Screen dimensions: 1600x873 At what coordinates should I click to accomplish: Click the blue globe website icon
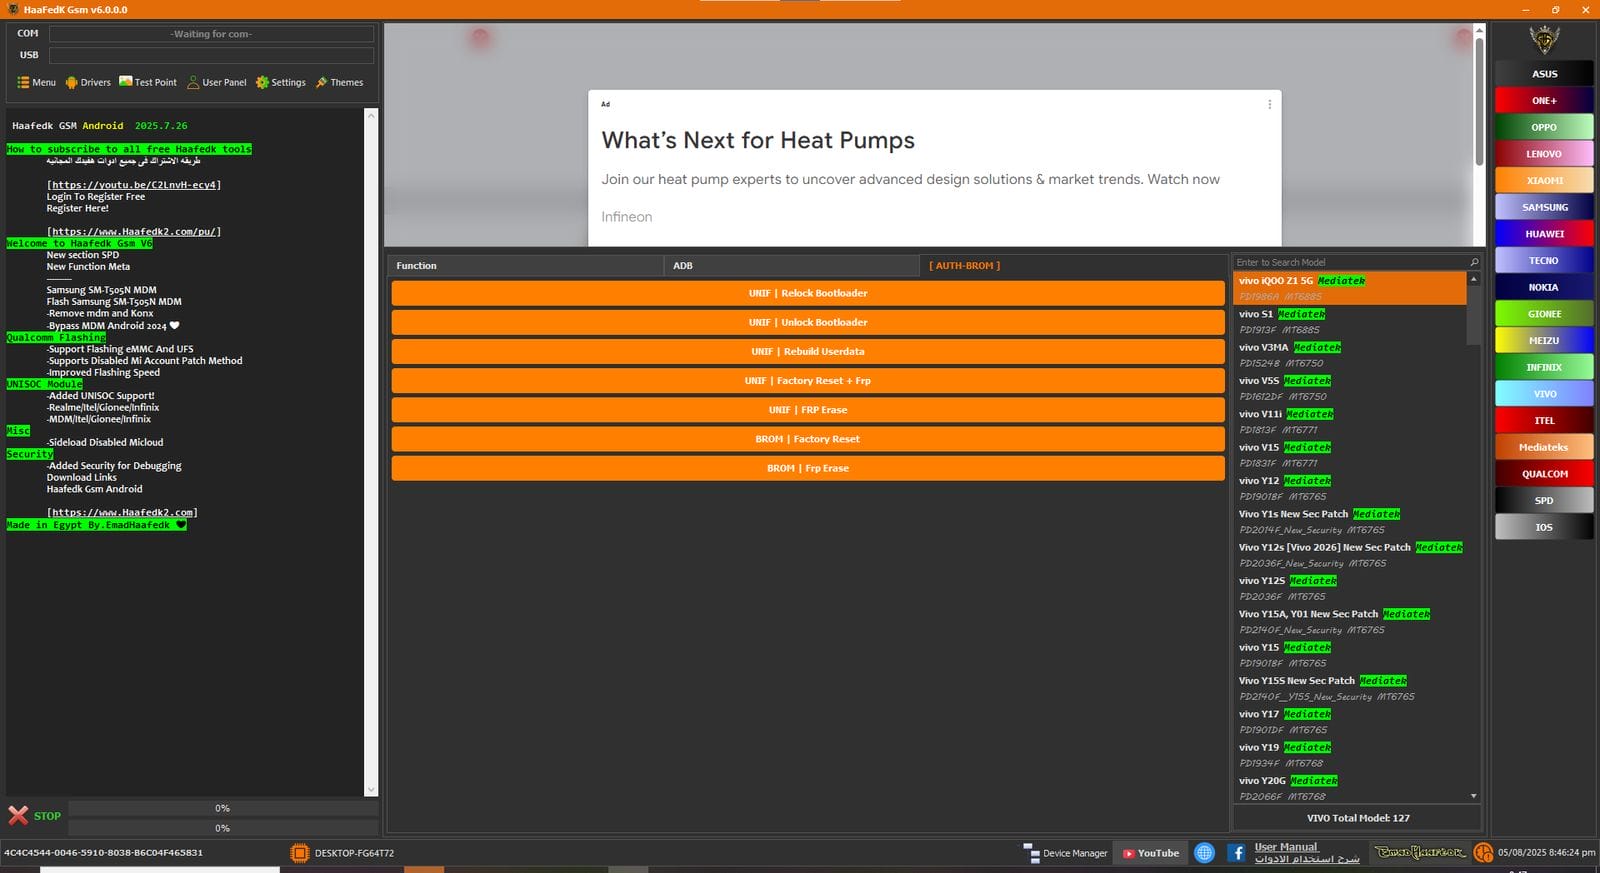point(1205,853)
